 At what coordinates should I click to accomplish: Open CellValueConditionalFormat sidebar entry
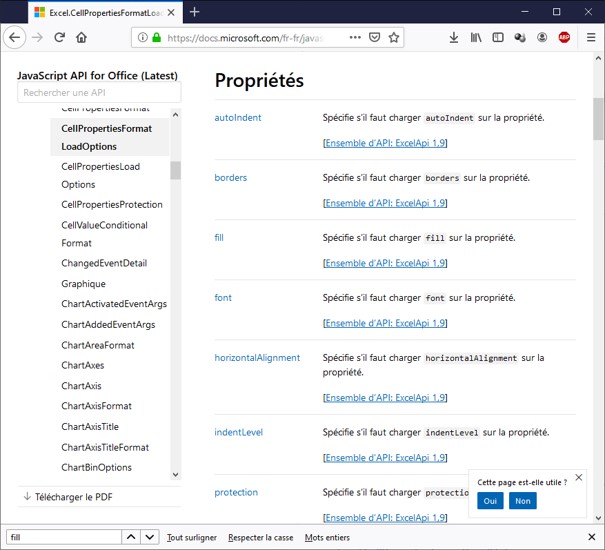coord(104,234)
